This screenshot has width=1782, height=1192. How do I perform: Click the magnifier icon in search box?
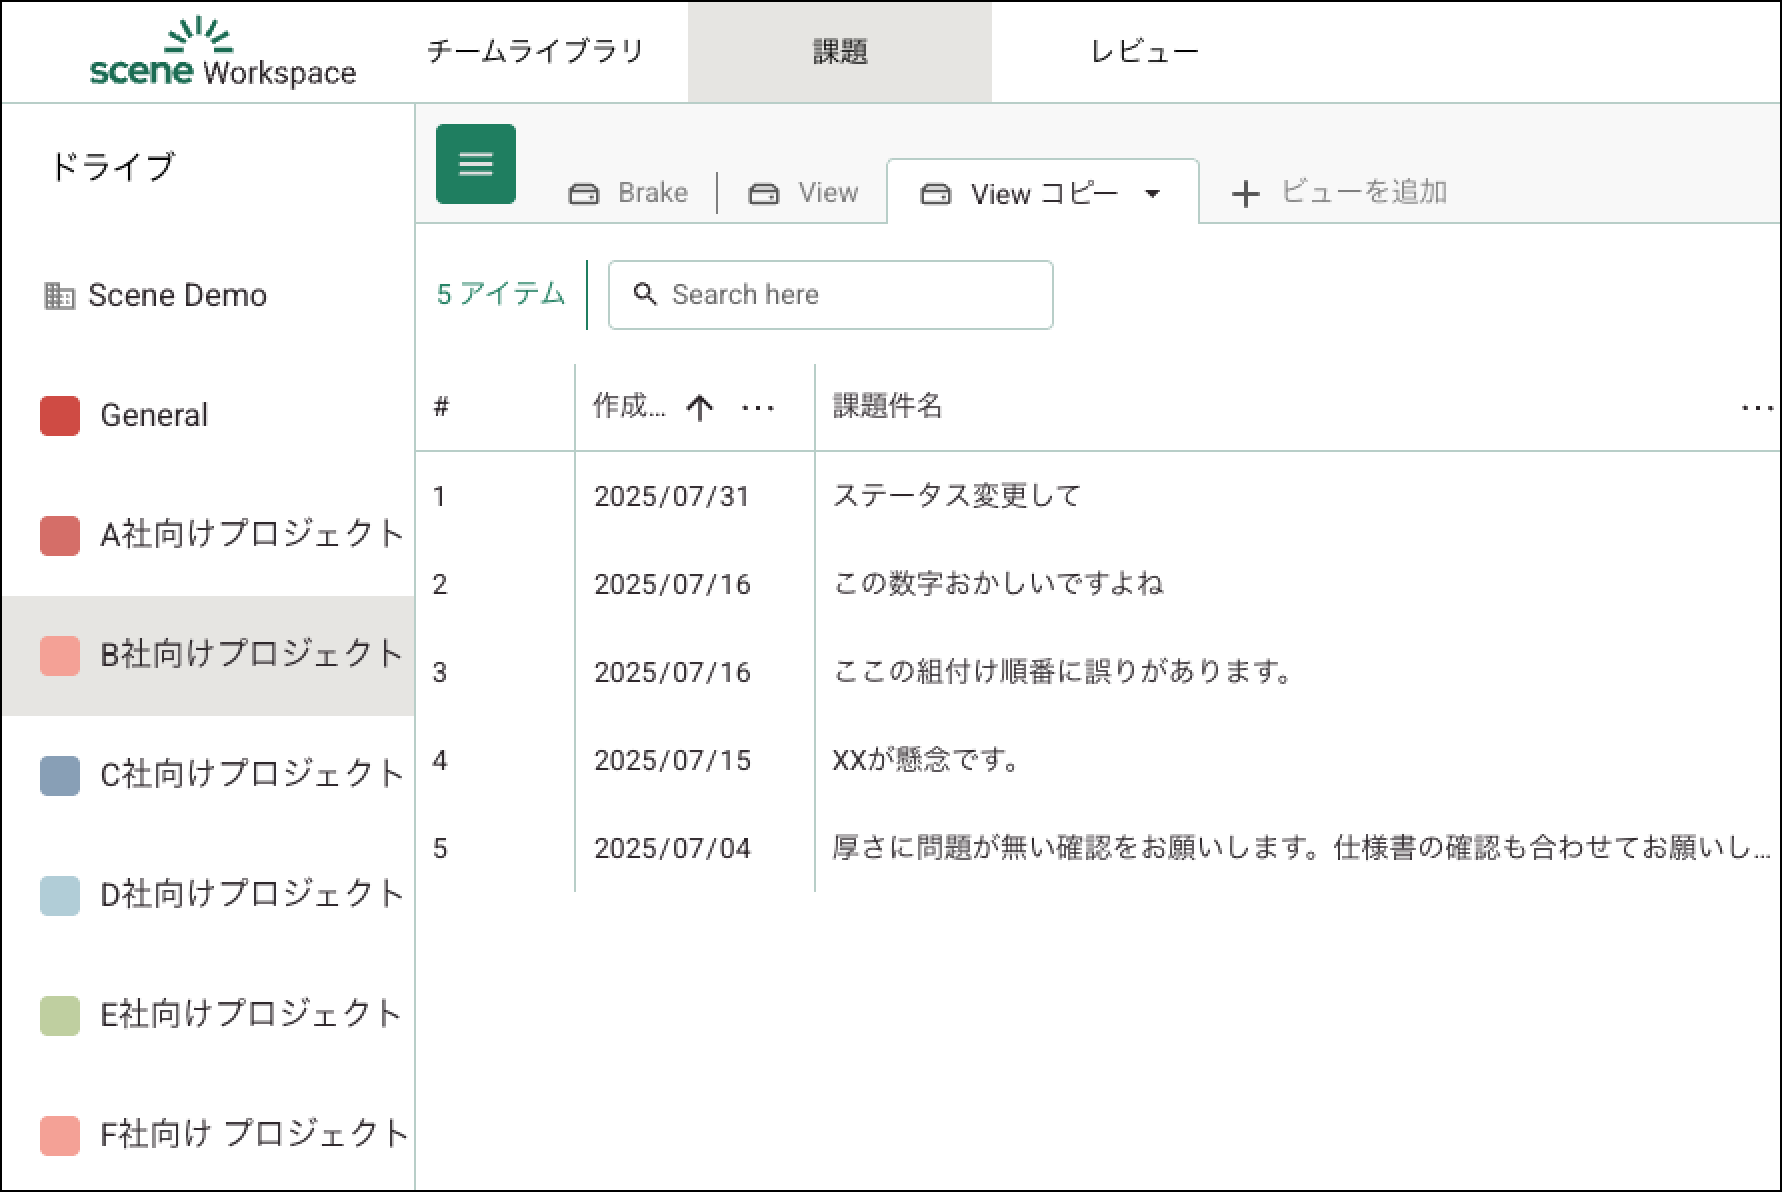(645, 294)
